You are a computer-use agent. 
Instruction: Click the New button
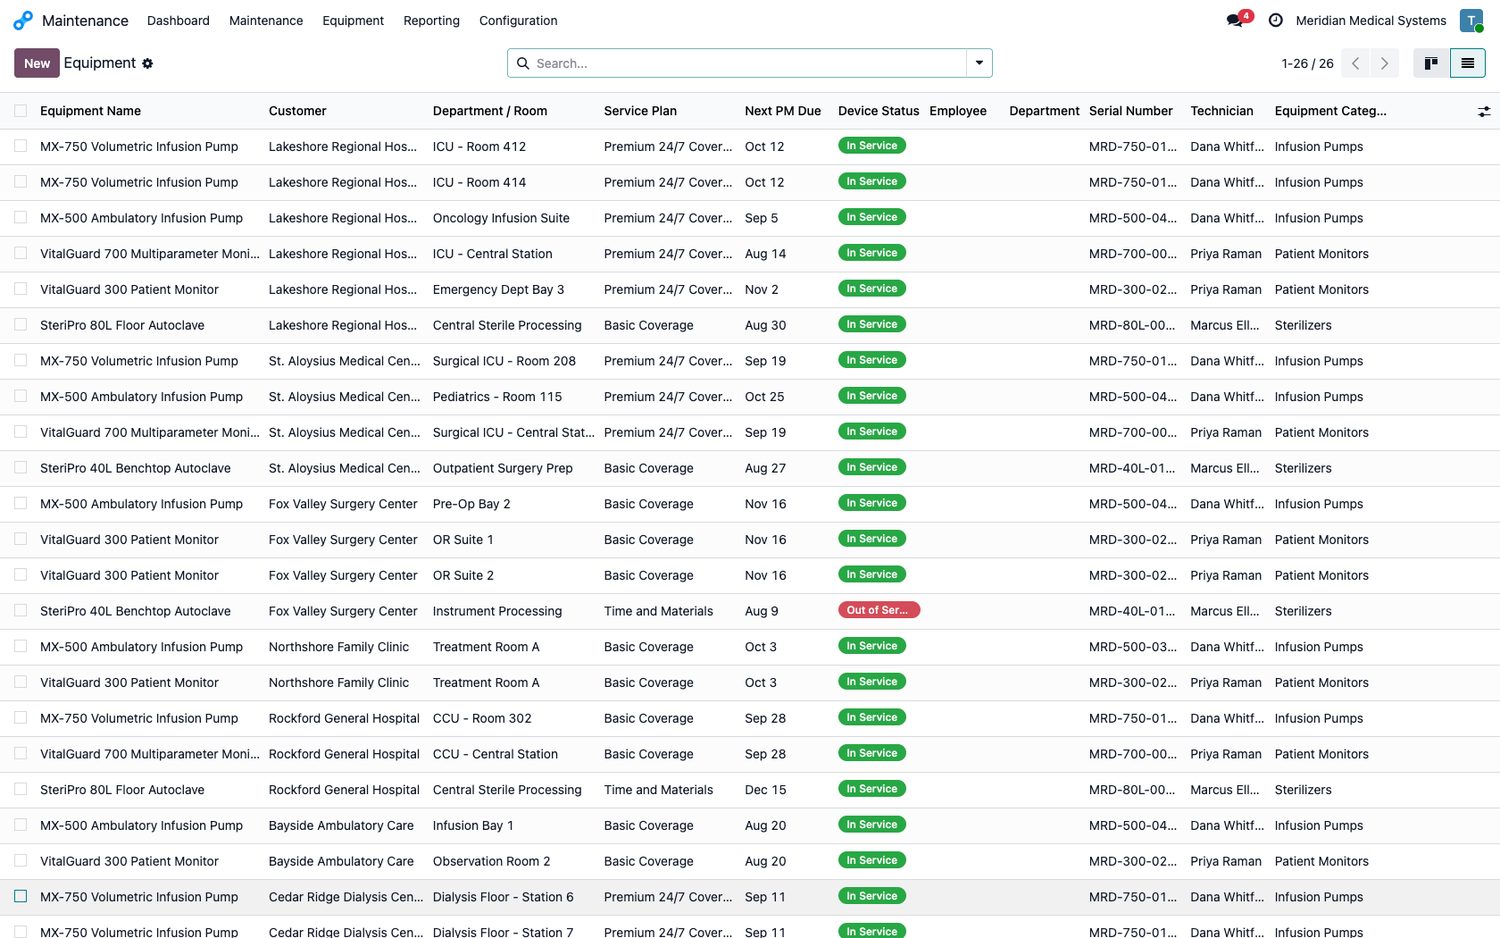click(37, 63)
